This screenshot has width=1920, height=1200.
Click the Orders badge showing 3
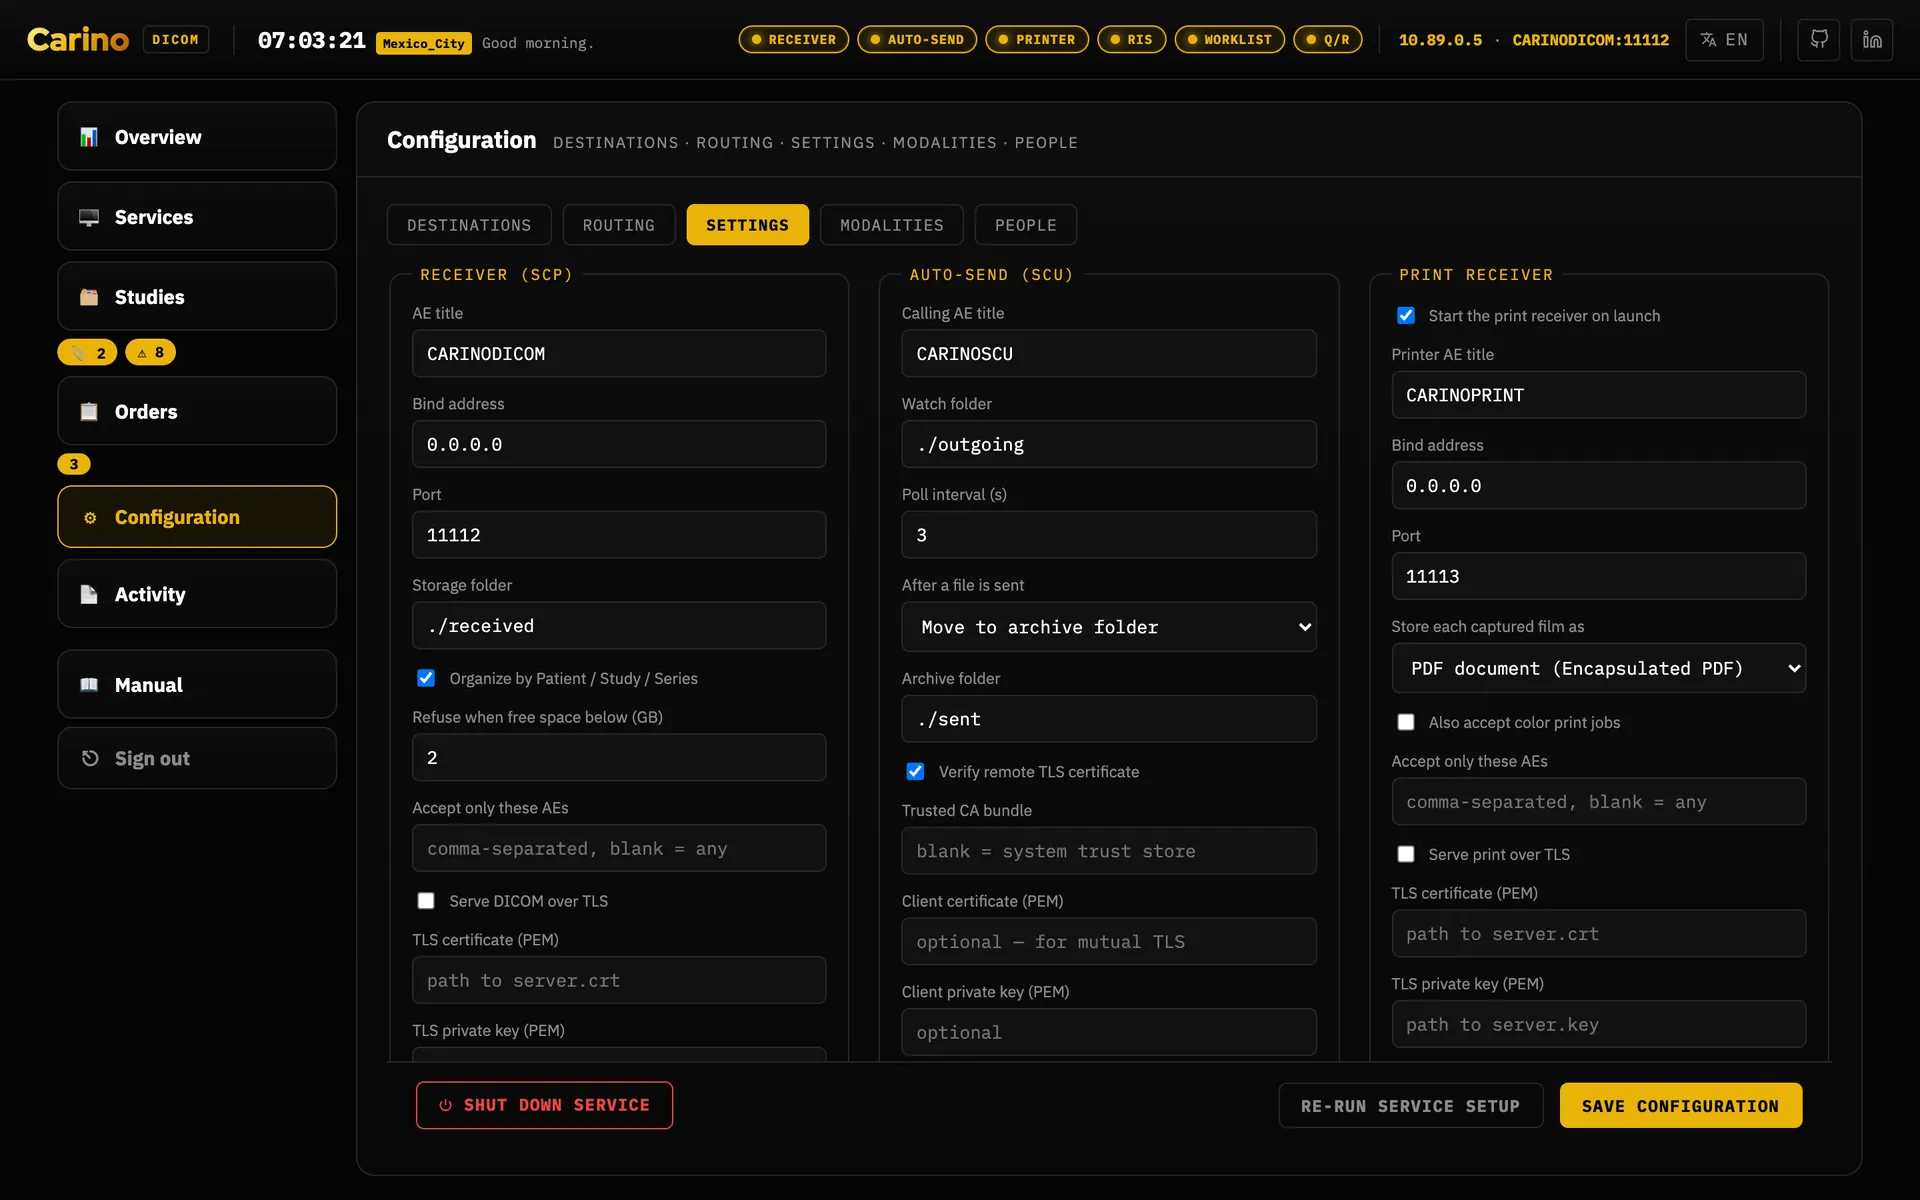(x=74, y=464)
